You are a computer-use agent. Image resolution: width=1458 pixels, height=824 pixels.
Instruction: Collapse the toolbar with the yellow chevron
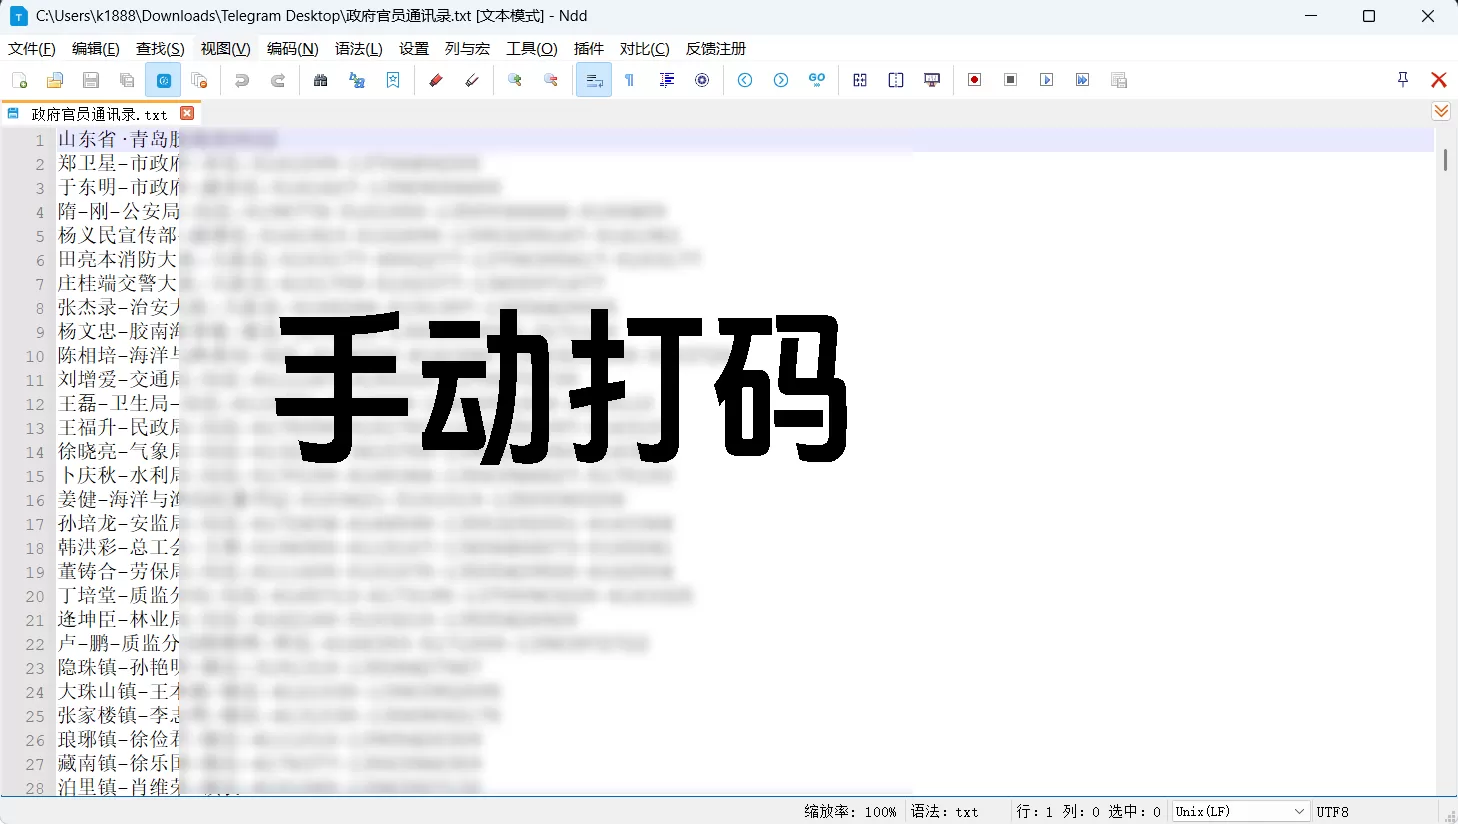click(1441, 111)
